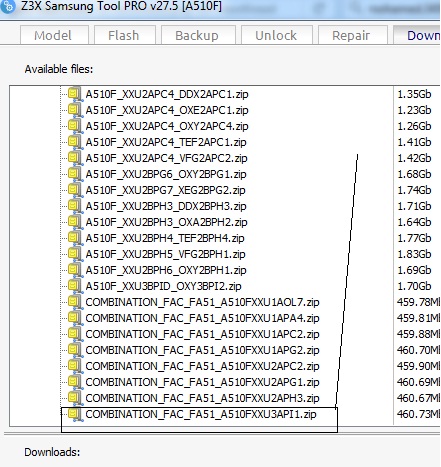Select file A510F_XXU2APC4_DDX2APC1.zip
Screen dimensions: 441x467
(167, 94)
